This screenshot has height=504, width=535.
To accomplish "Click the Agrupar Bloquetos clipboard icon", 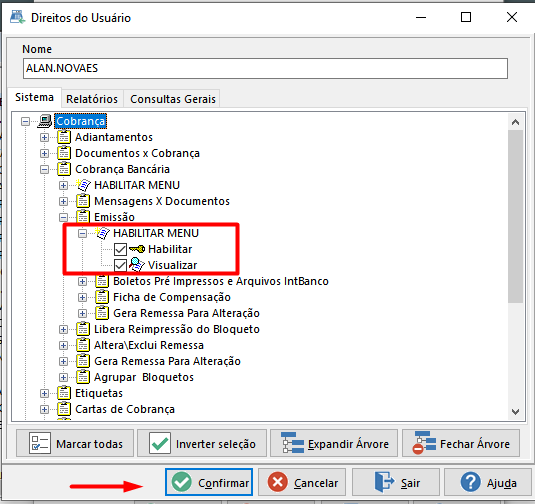I will coord(83,377).
